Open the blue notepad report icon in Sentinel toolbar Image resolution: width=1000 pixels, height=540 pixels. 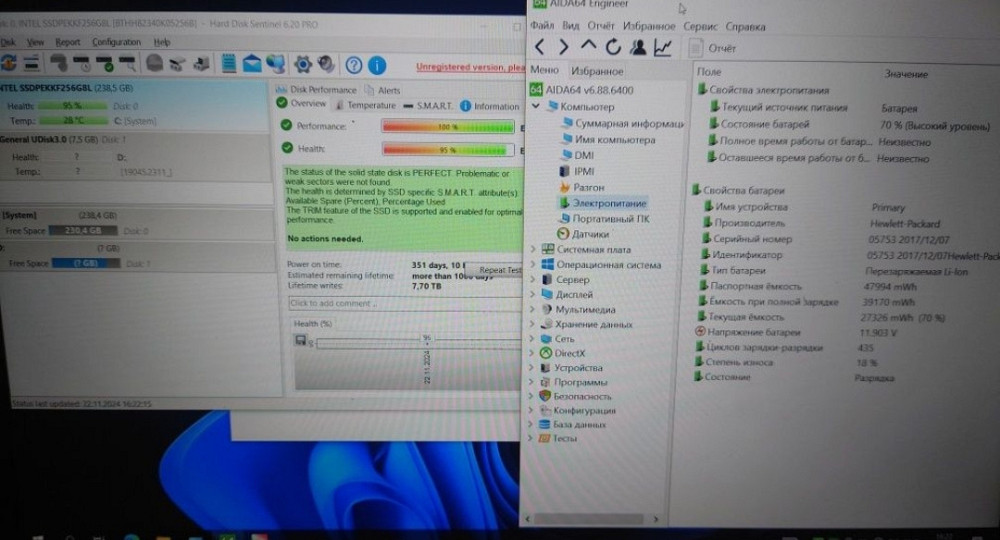pyautogui.click(x=229, y=63)
